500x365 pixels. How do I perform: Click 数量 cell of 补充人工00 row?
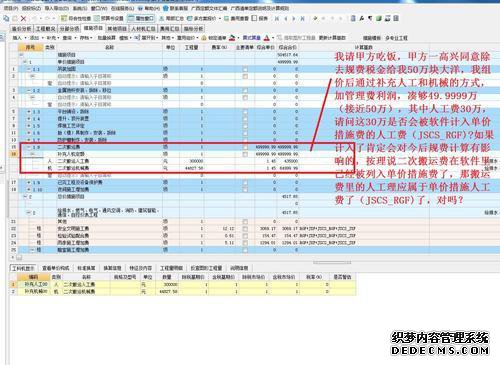click(167, 285)
